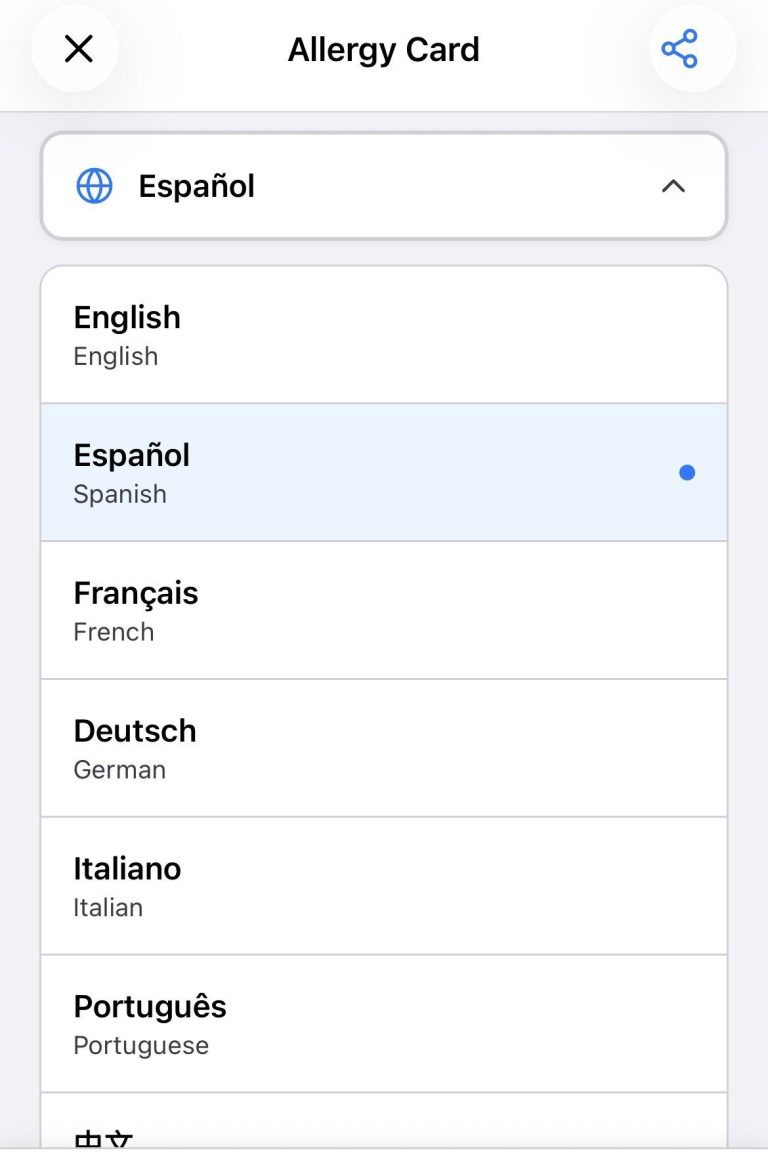Switch the card language to Deutsch

coord(383,748)
